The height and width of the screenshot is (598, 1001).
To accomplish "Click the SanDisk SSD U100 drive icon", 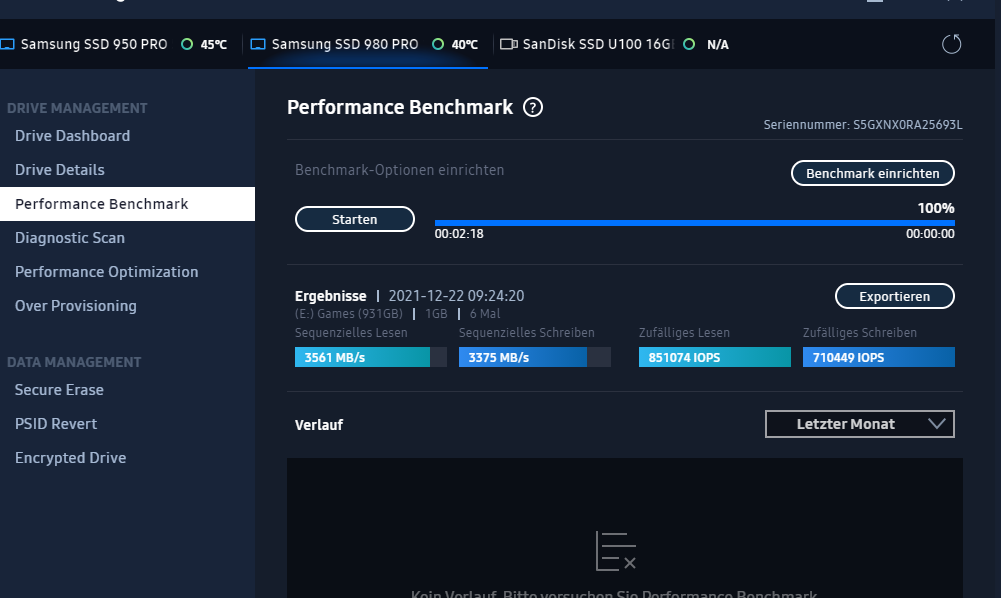I will pos(509,44).
